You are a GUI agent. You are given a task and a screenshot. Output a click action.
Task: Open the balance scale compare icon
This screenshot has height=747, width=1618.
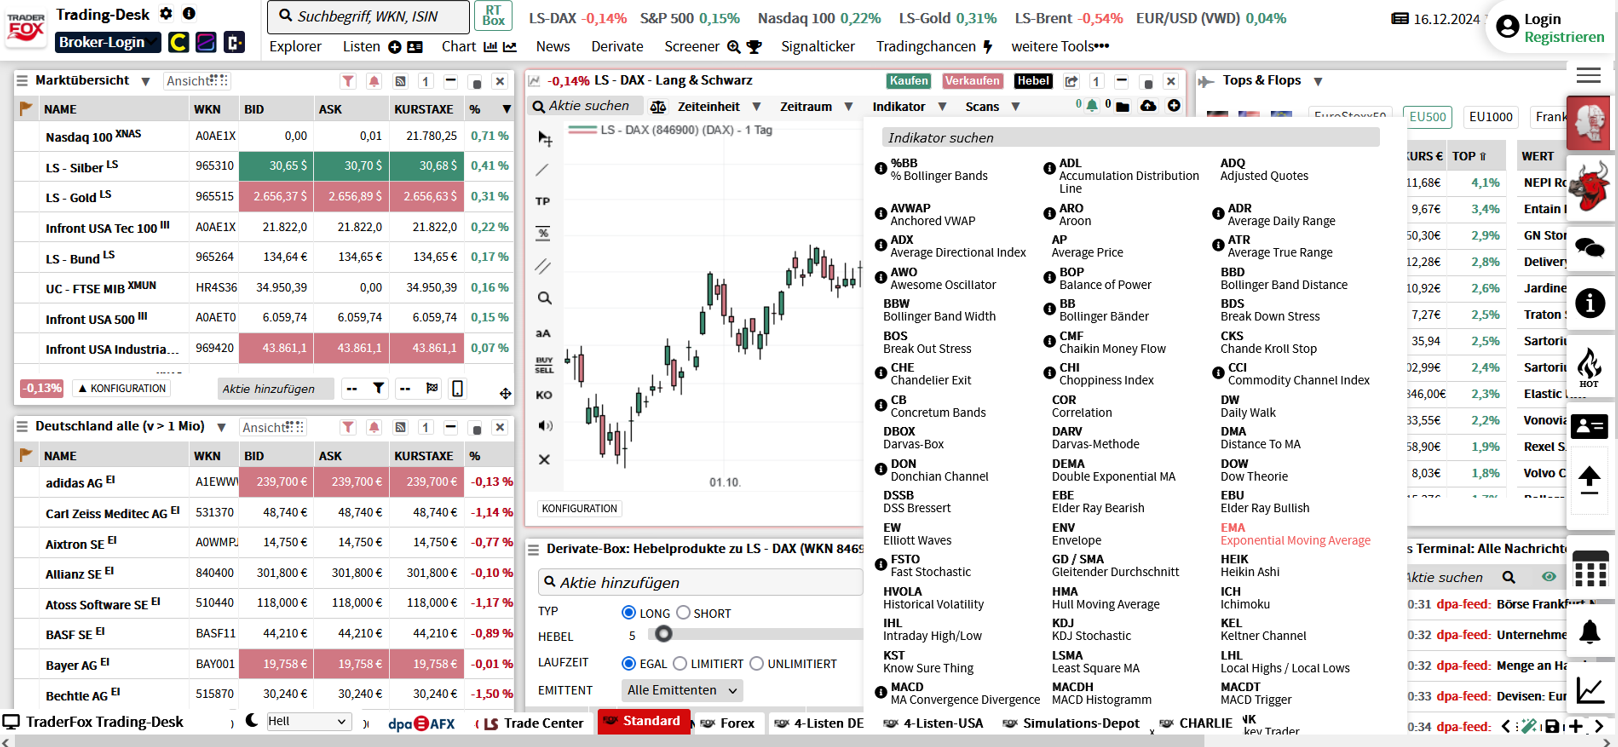658,107
